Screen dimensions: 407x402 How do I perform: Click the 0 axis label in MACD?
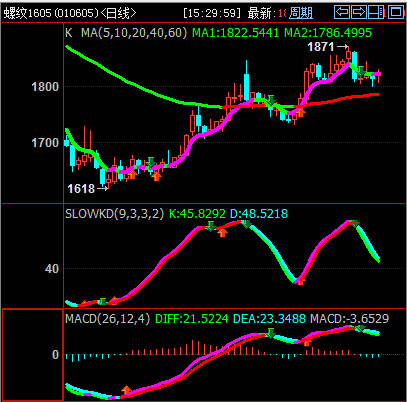(x=55, y=355)
